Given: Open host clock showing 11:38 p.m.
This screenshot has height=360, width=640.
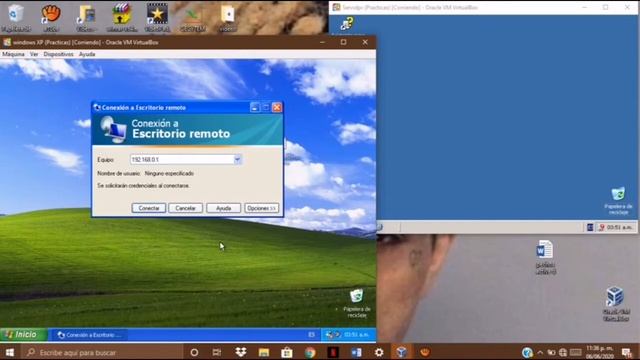Looking at the screenshot, I should [600, 352].
